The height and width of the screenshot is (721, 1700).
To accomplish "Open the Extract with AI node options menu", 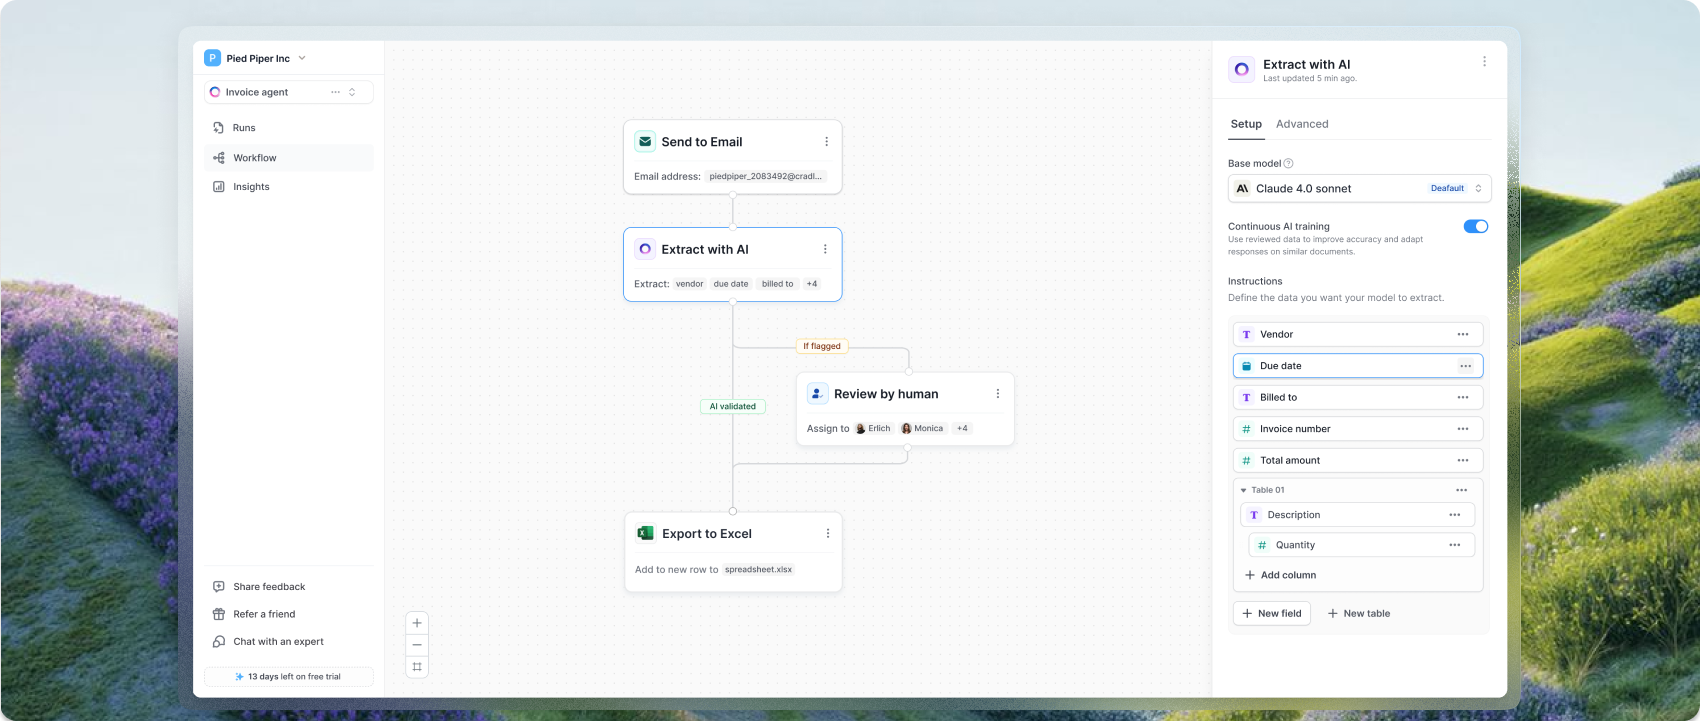I will [825, 249].
